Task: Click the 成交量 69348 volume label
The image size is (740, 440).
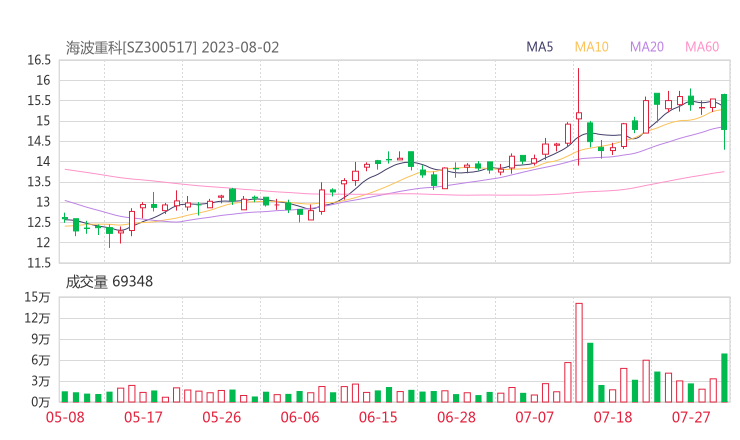Action: point(109,282)
